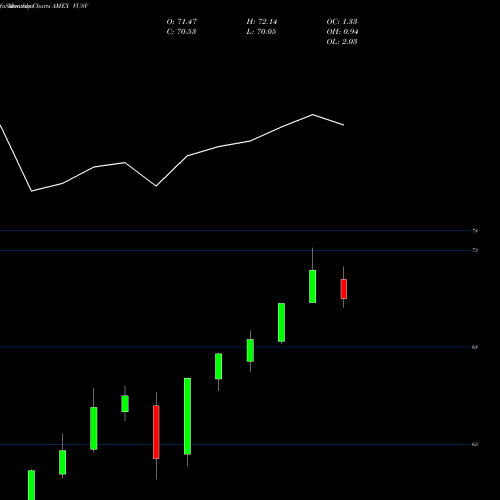Click the OH: 0.94 readout
Viewport: 500px width, 500px height.
(x=342, y=32)
